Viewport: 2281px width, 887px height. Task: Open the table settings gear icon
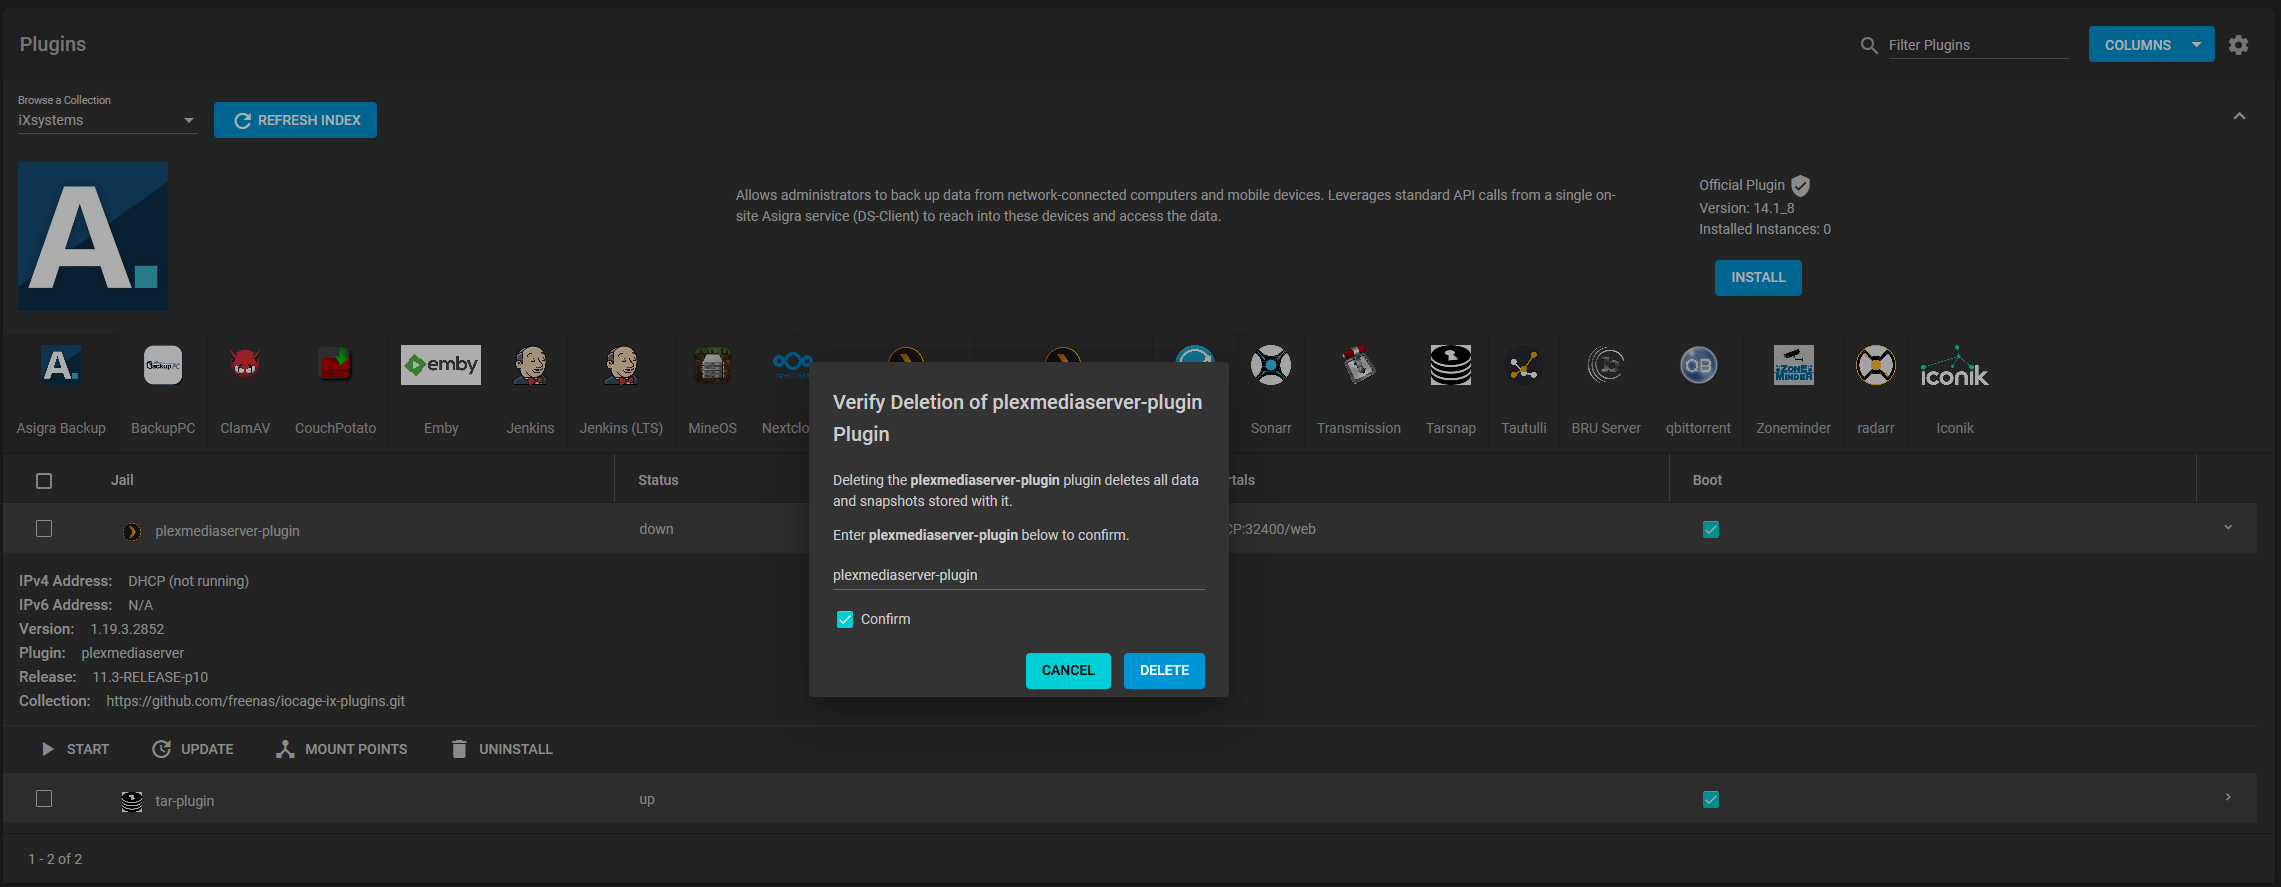coord(2239,45)
